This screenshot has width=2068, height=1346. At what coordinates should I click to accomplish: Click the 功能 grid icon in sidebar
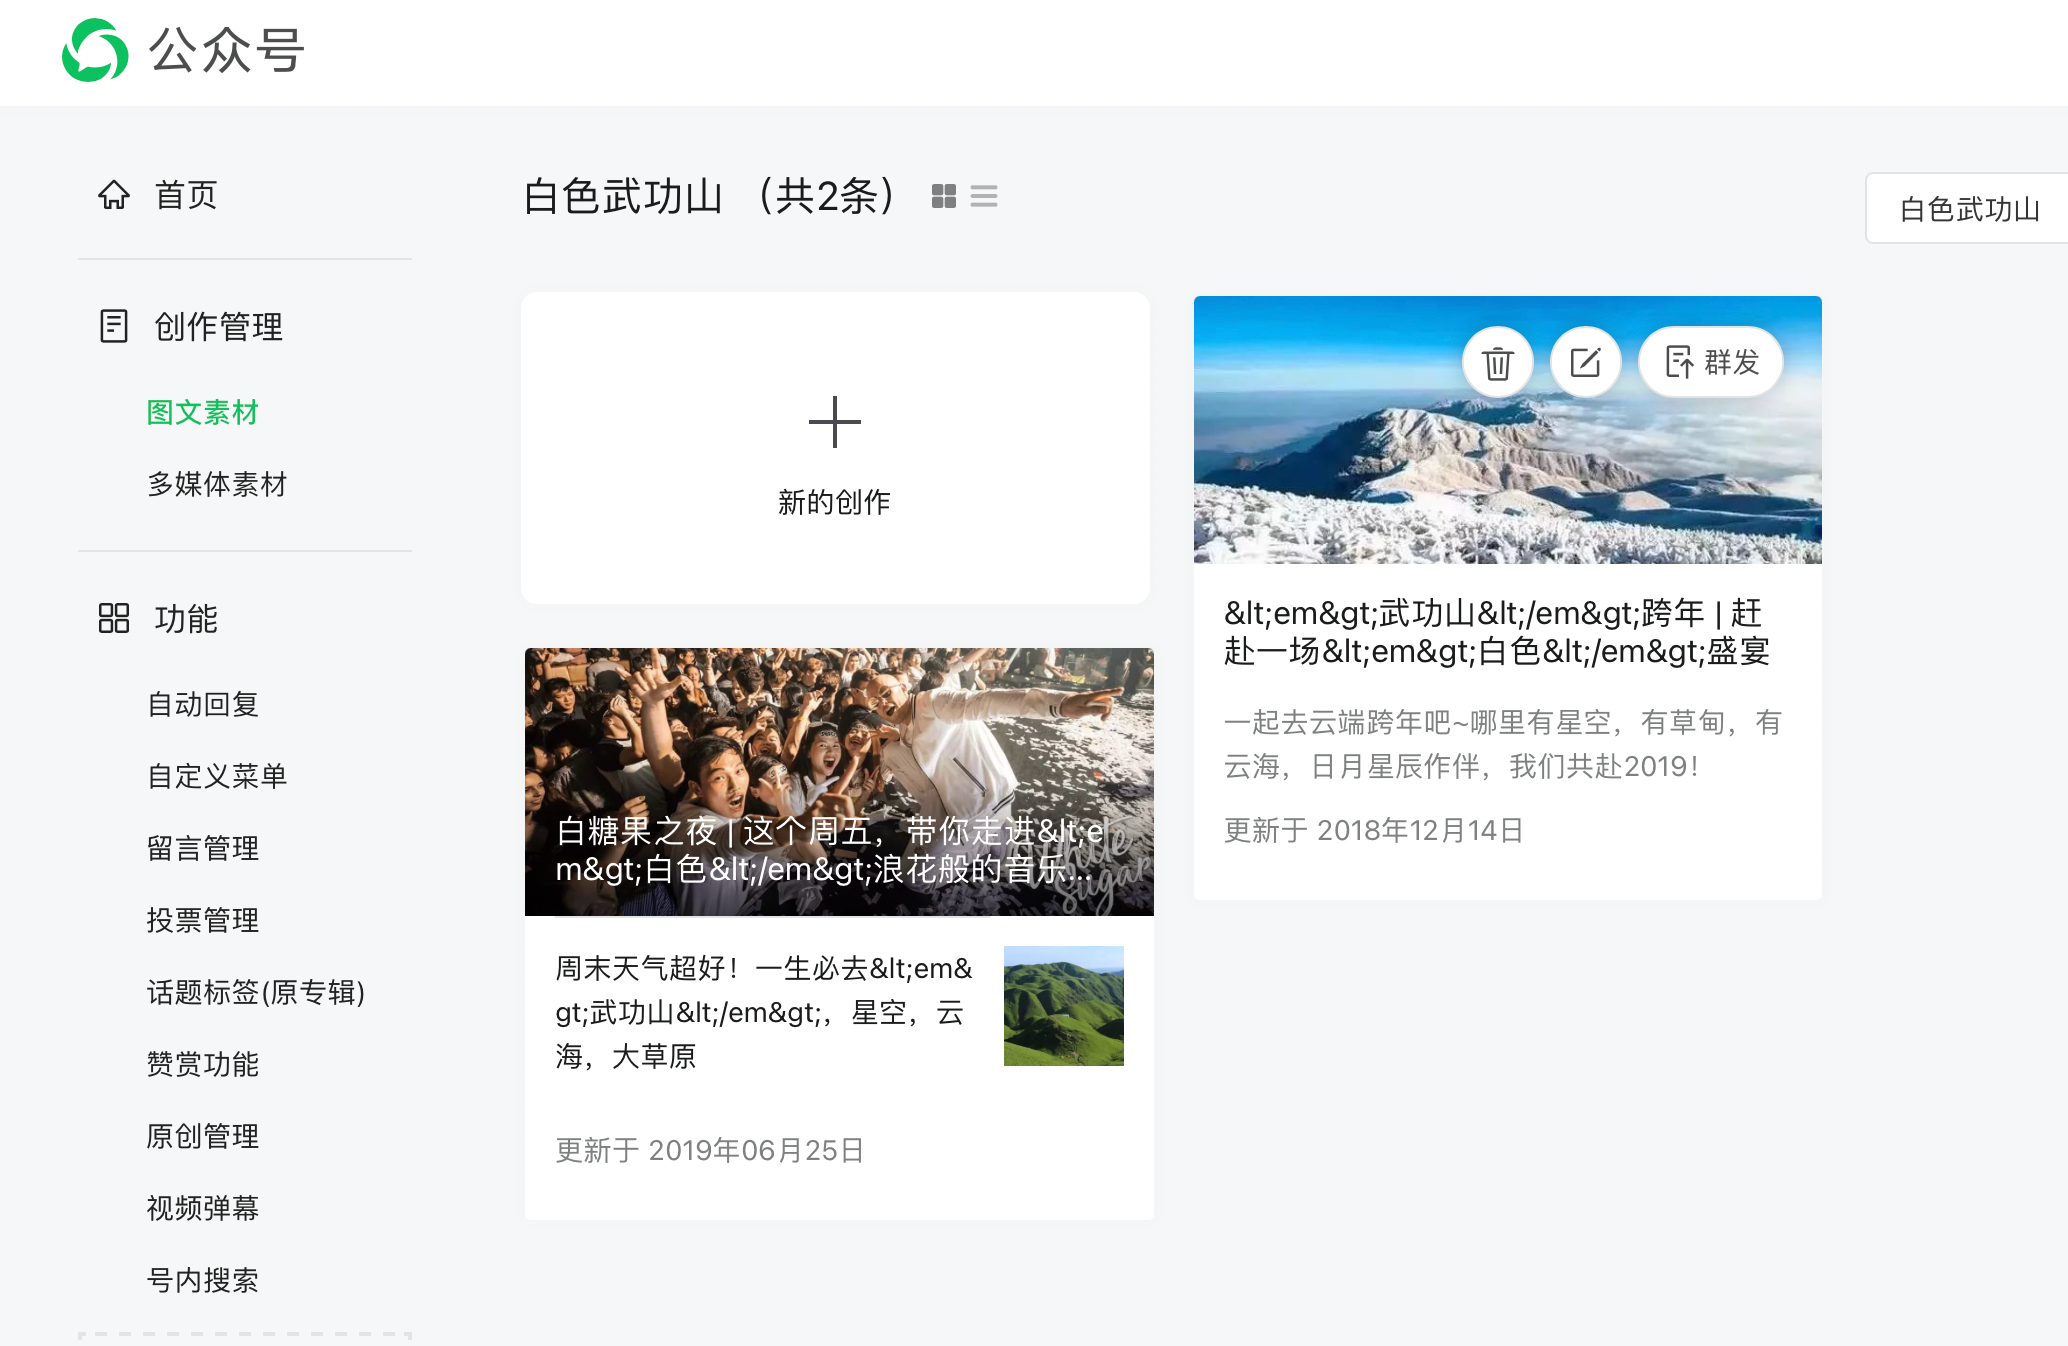[113, 619]
